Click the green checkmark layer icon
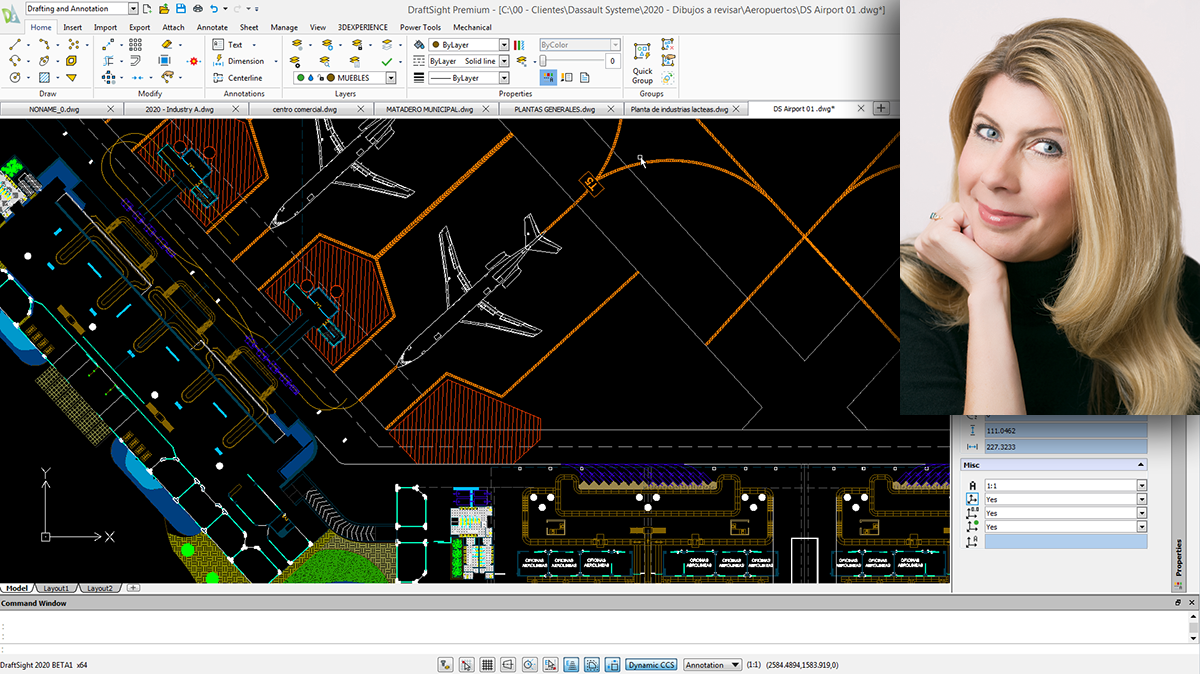1200x674 pixels. click(x=386, y=61)
